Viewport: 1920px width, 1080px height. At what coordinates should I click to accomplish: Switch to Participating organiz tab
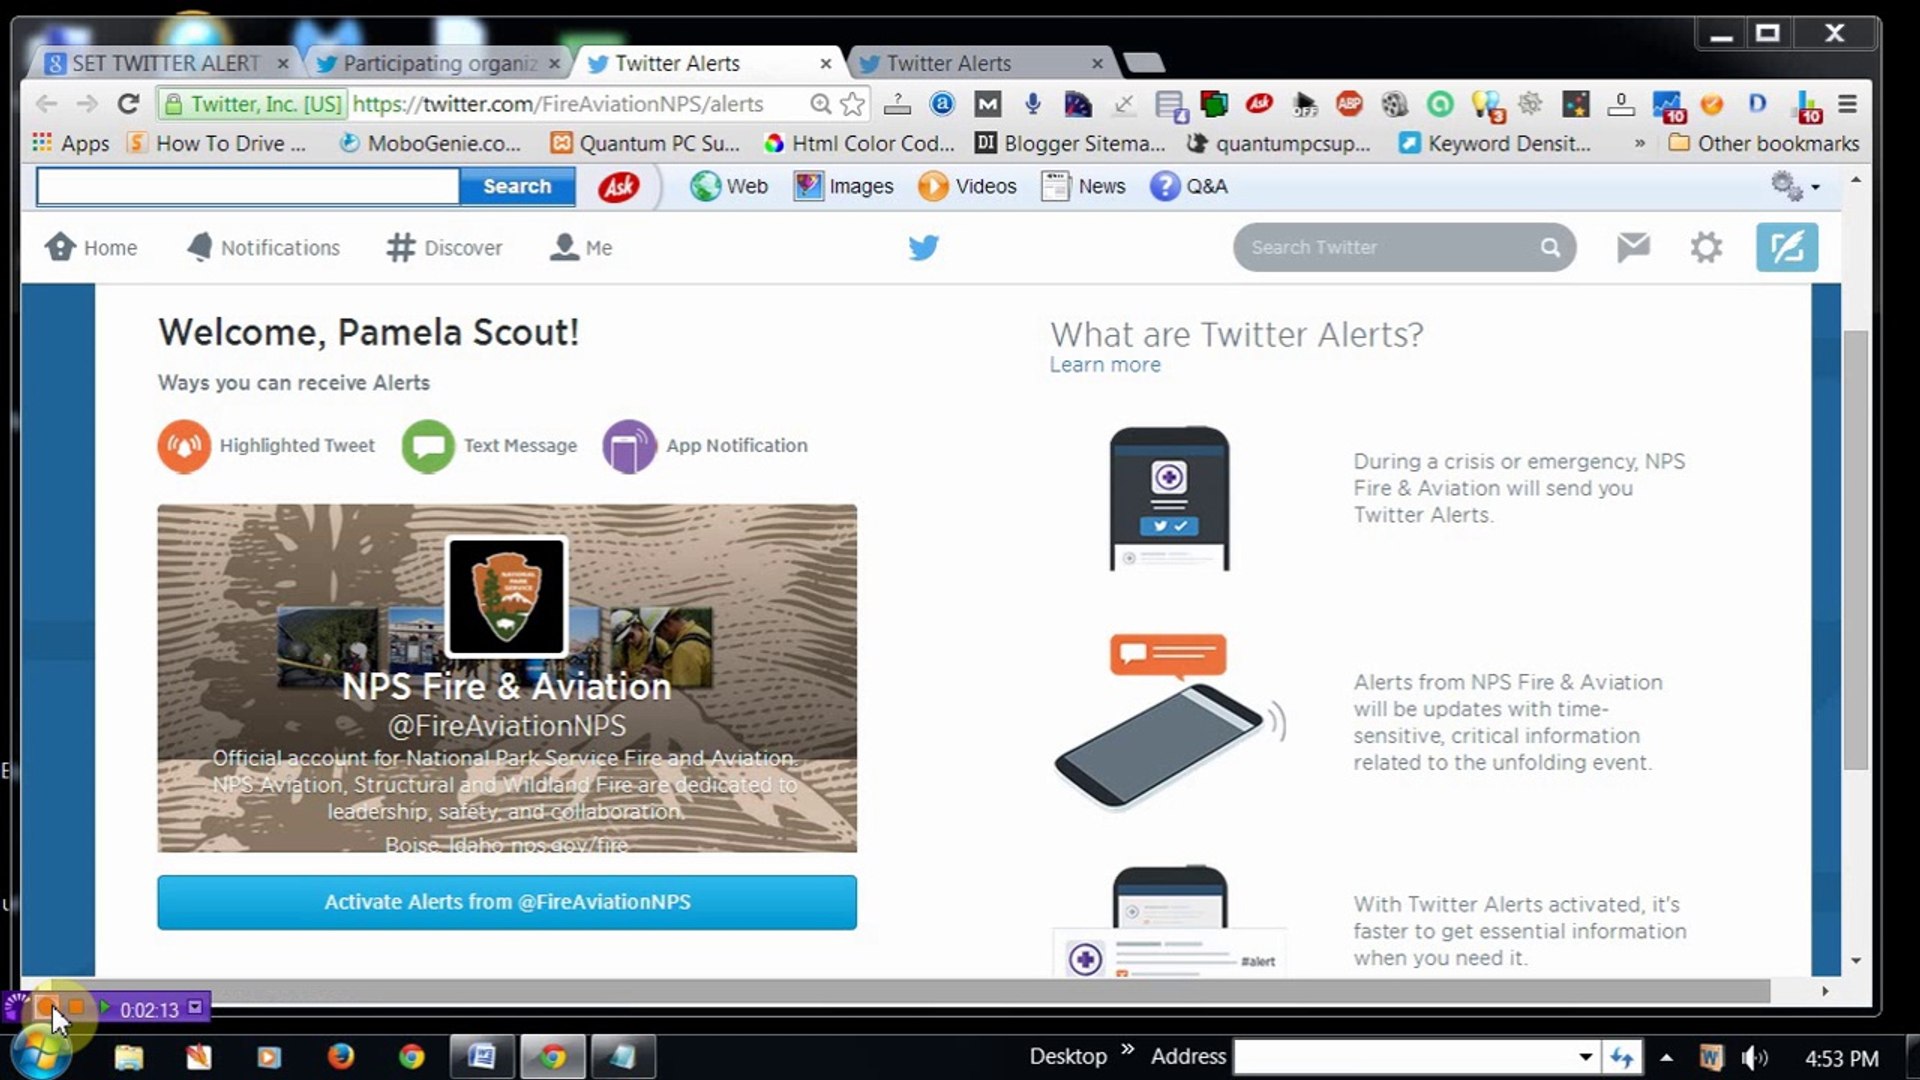pos(438,64)
